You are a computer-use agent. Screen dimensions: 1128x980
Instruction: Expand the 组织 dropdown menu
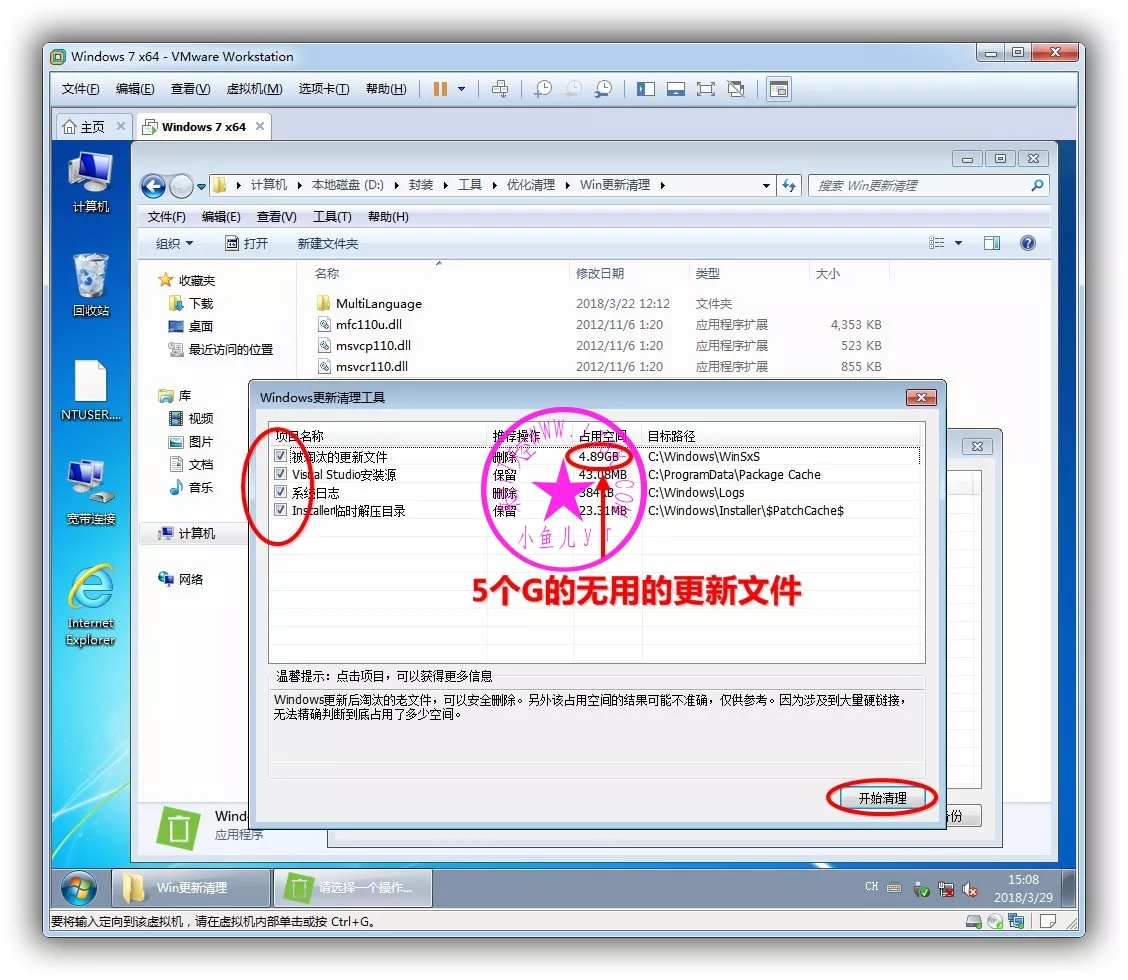tap(175, 244)
